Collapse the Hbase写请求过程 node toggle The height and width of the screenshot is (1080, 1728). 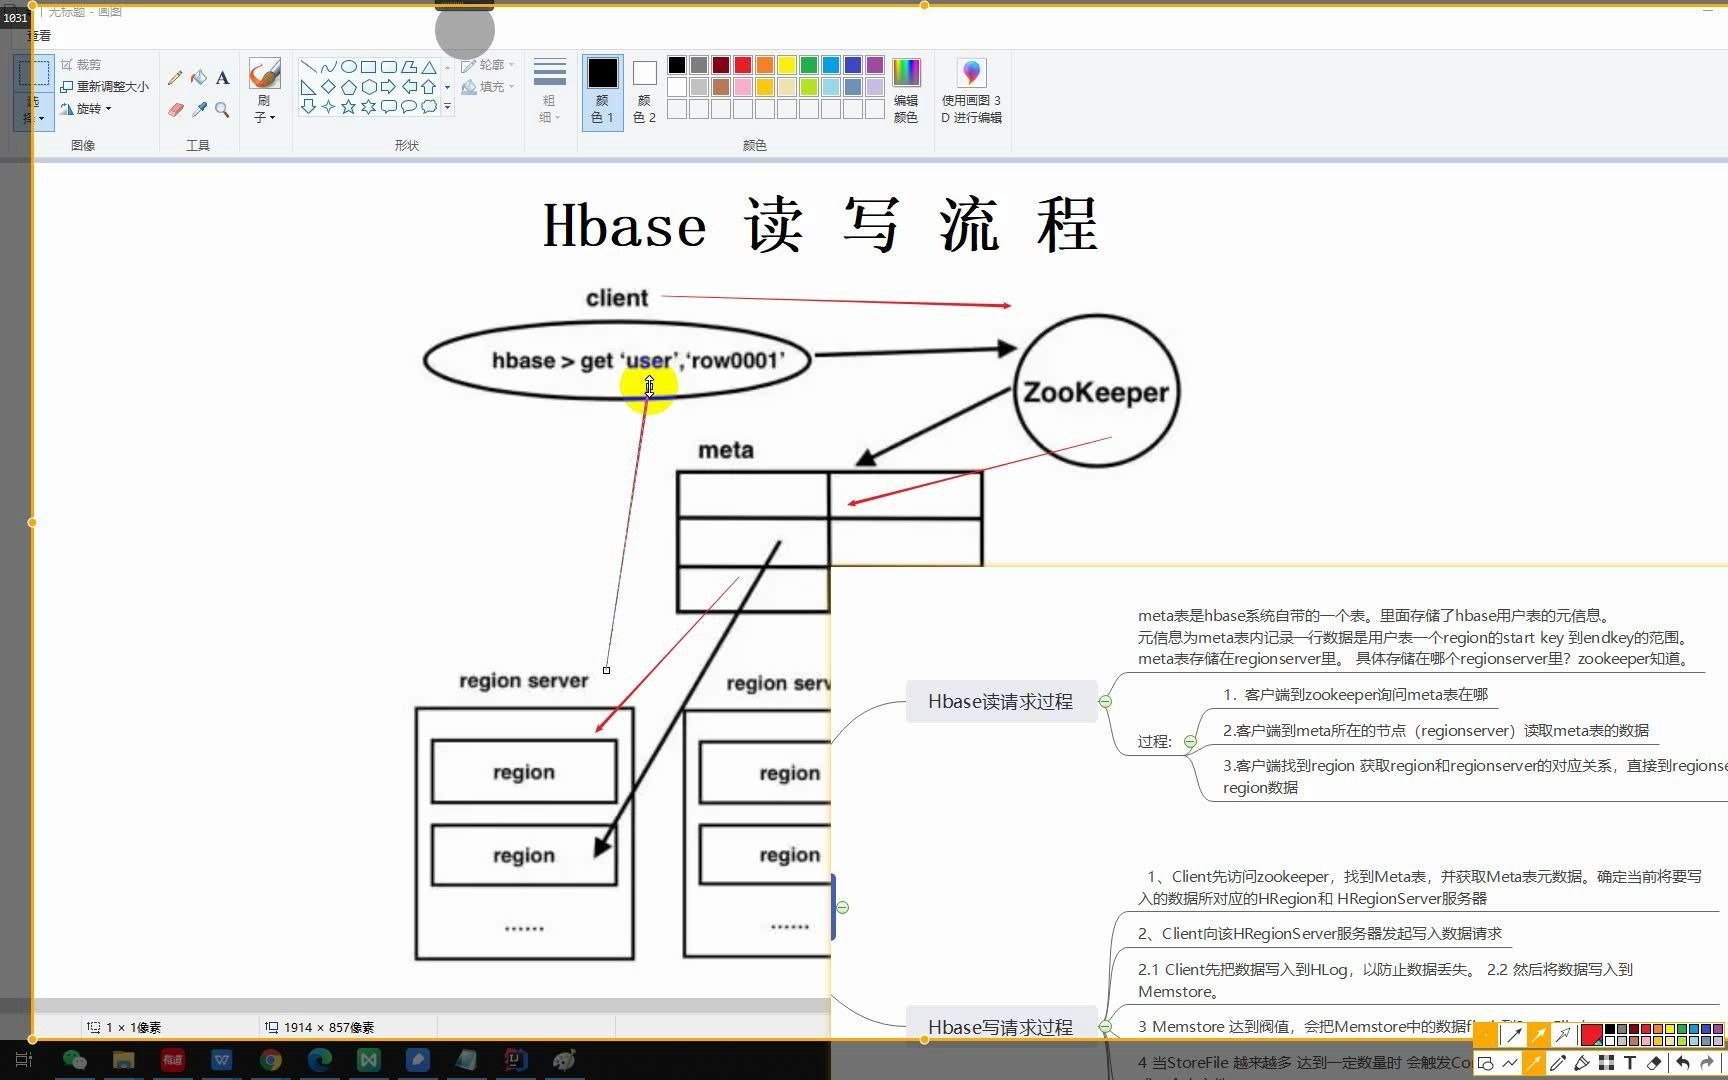point(1105,1027)
